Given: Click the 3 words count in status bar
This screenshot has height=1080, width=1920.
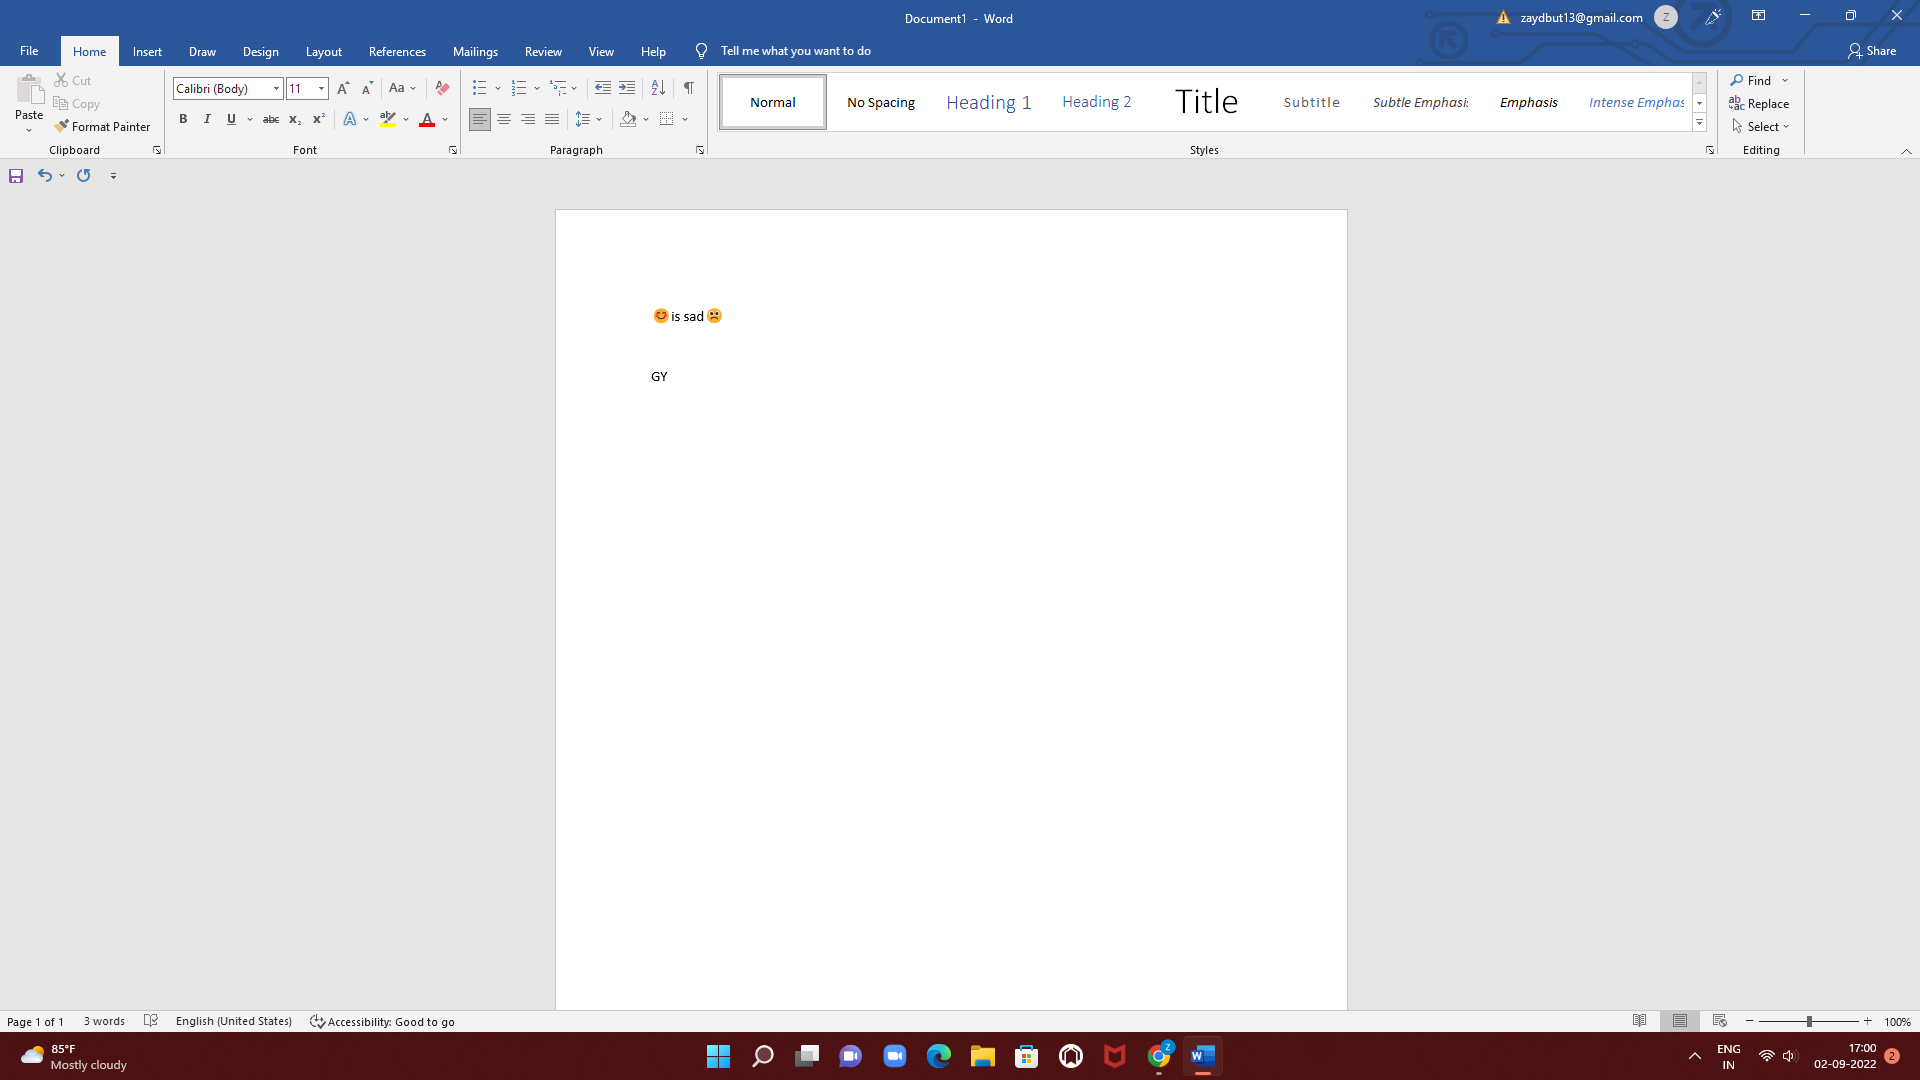Looking at the screenshot, I should pyautogui.click(x=104, y=1021).
